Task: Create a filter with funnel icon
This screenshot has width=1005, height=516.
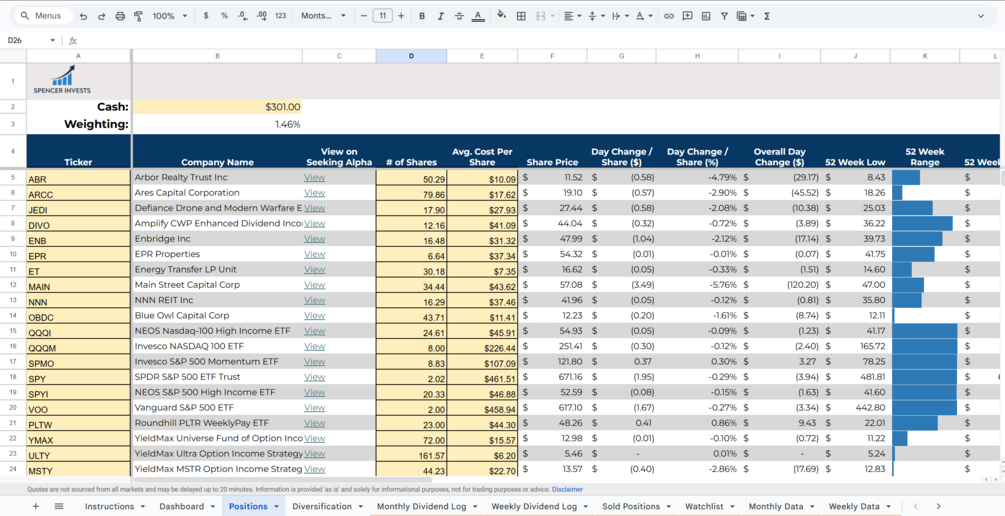Action: pyautogui.click(x=724, y=16)
